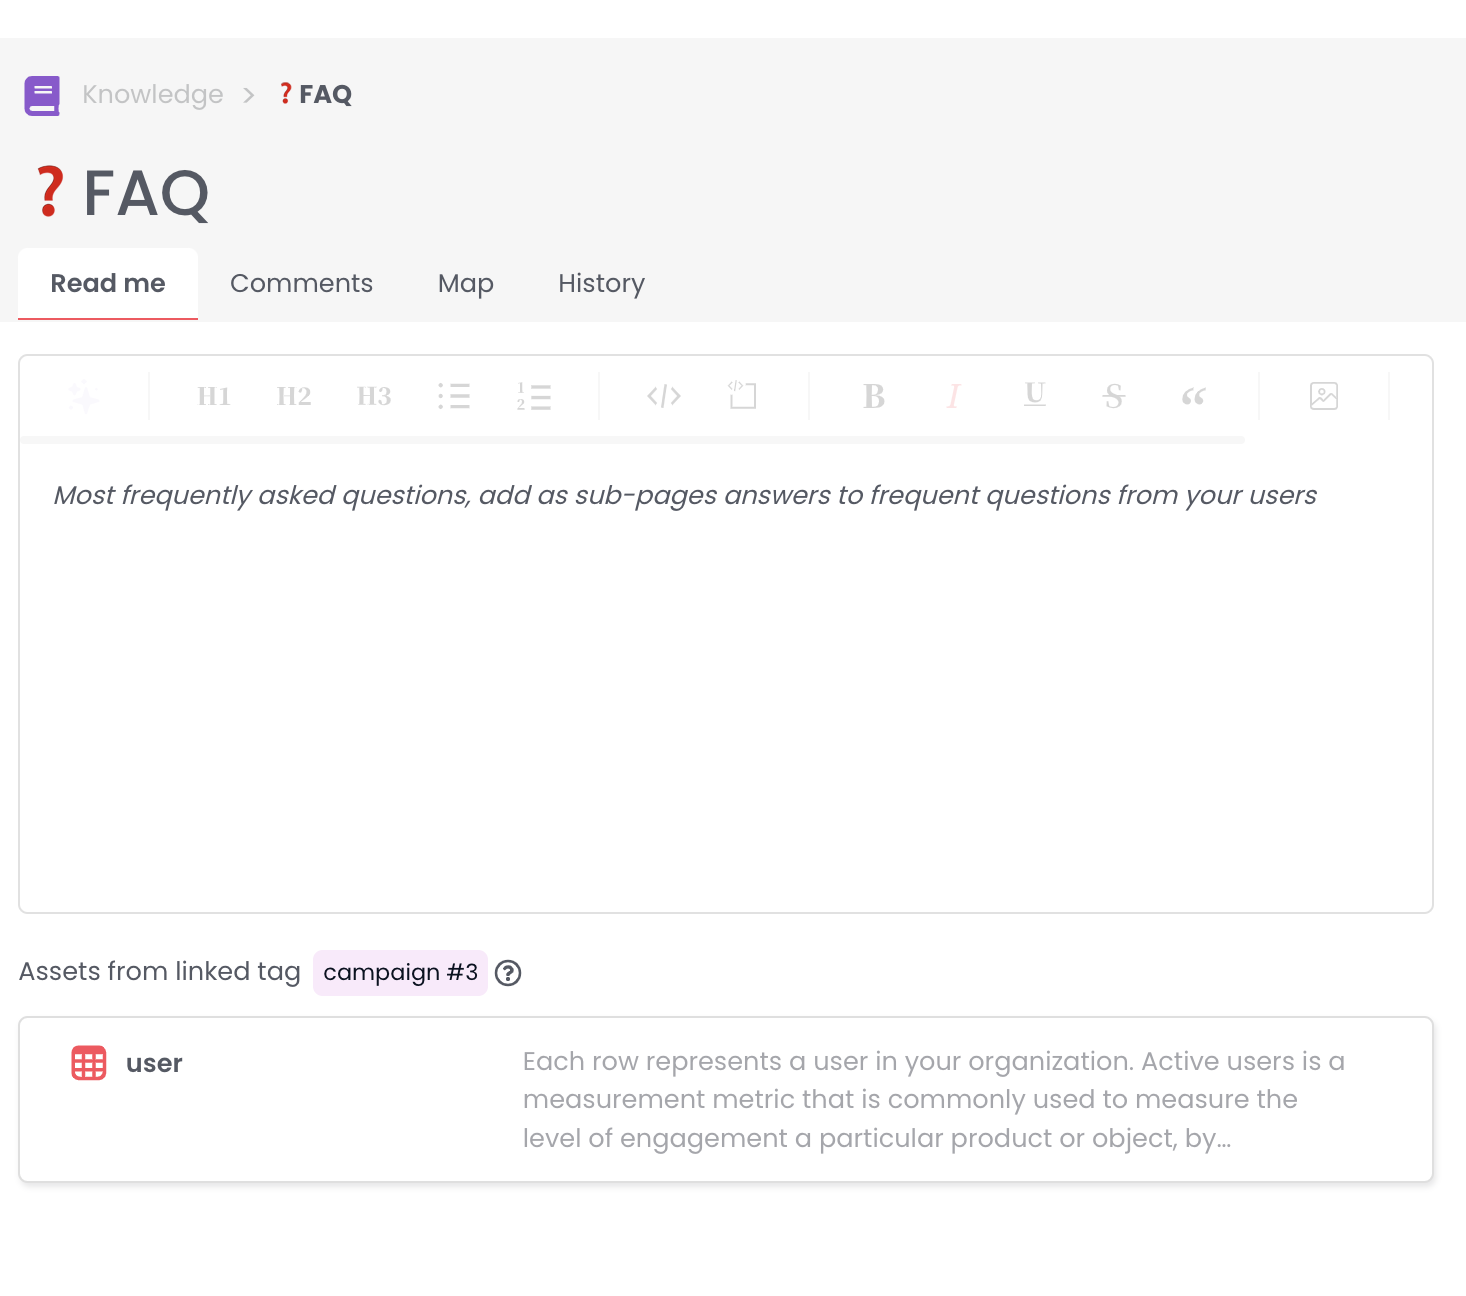Open help for linked tag assets
Screen dimensions: 1466x1296
click(x=508, y=973)
